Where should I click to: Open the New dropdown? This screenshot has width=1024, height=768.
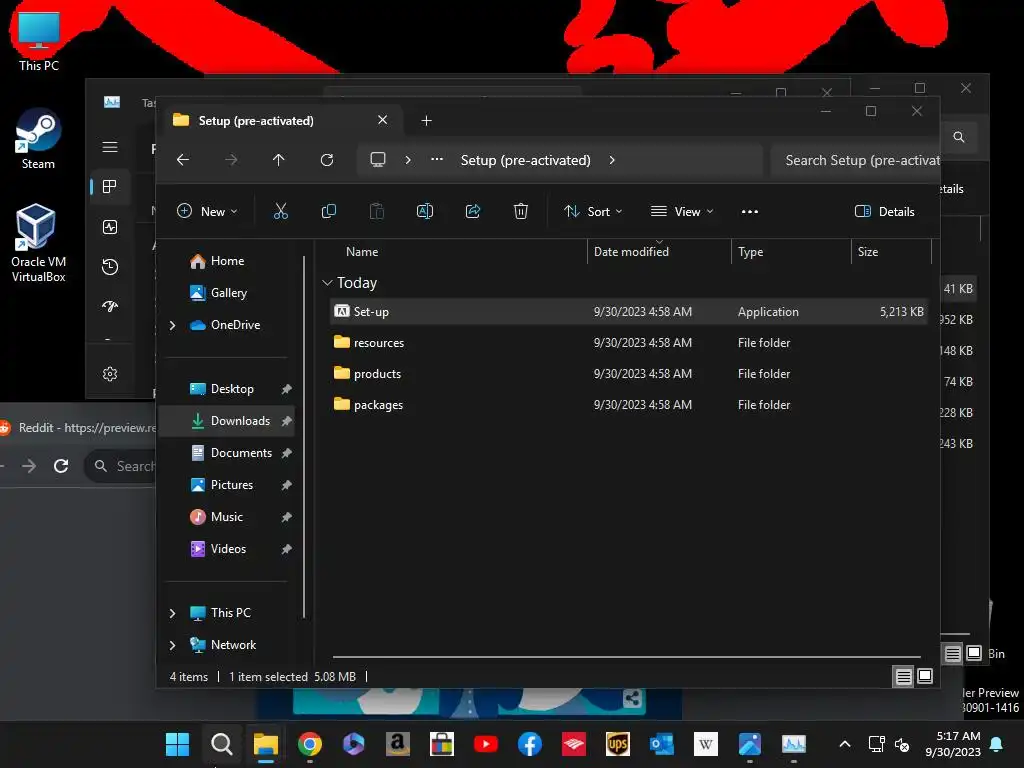(207, 211)
